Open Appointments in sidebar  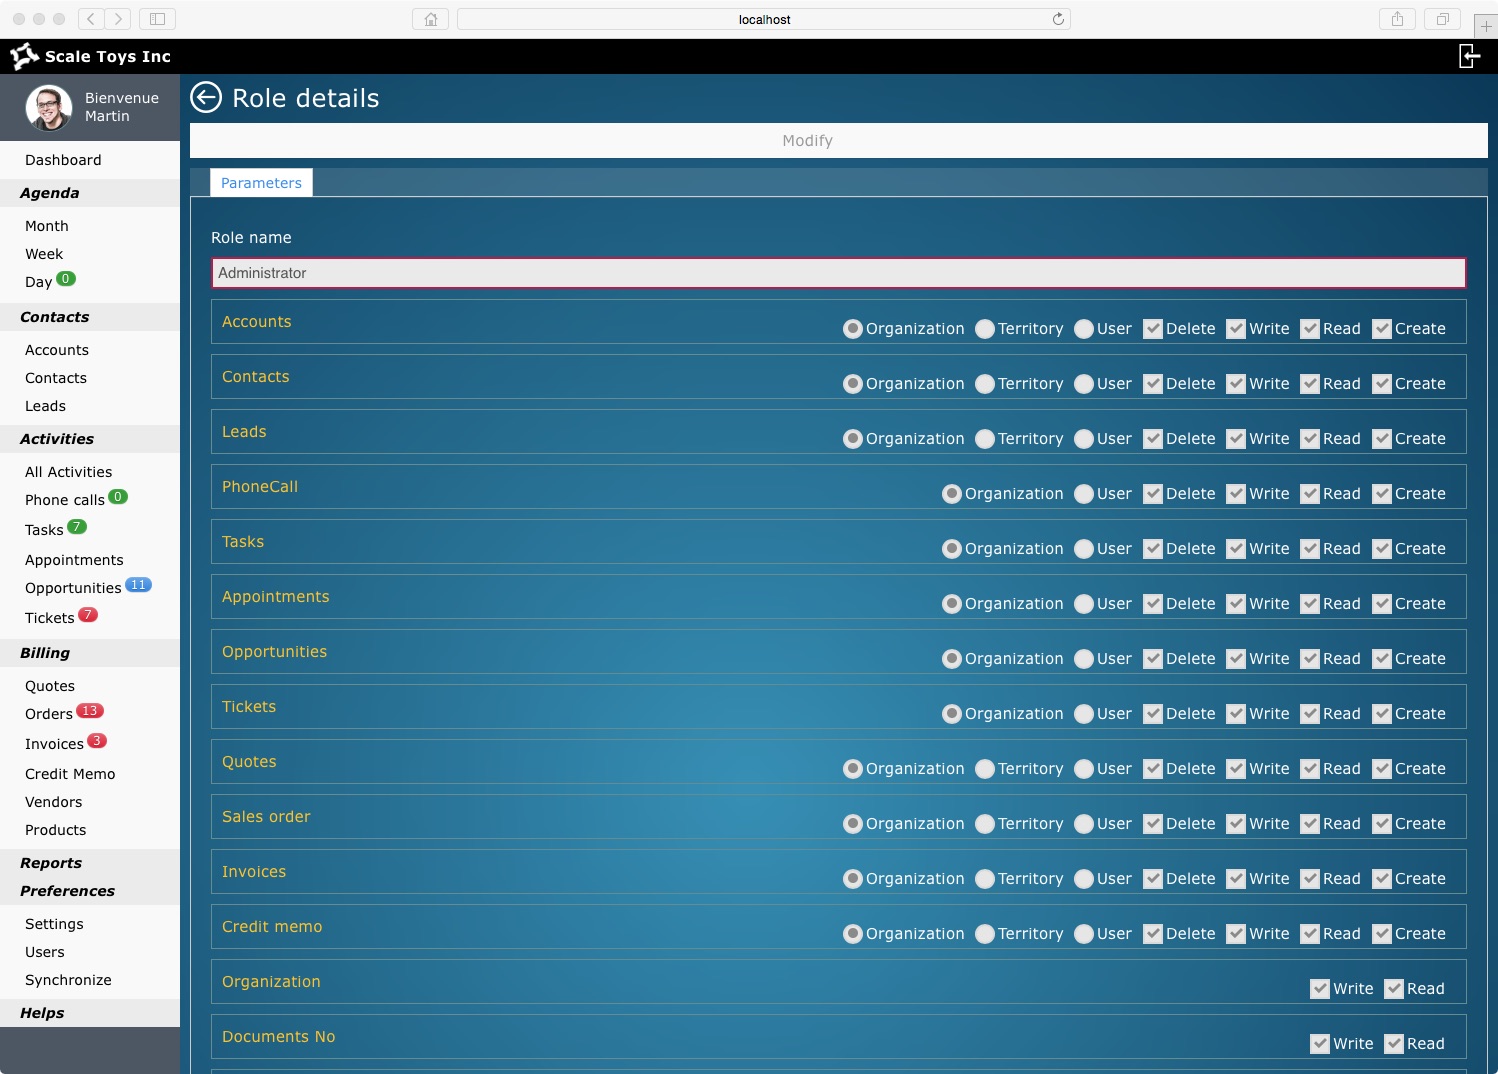pos(74,560)
